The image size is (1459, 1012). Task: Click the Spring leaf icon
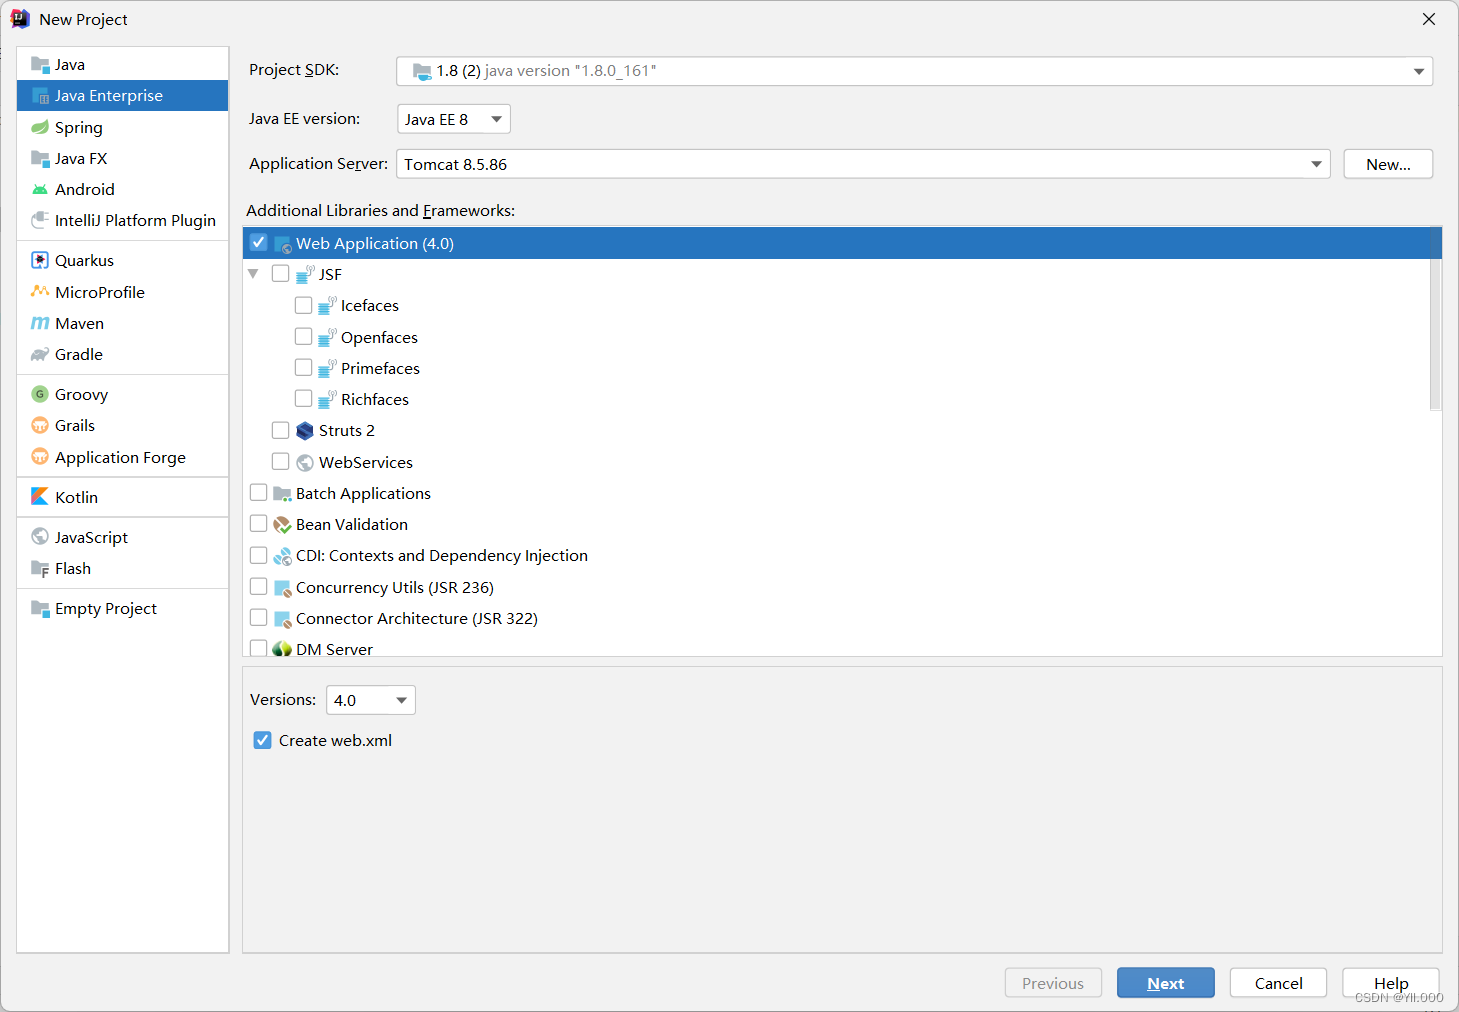(40, 127)
